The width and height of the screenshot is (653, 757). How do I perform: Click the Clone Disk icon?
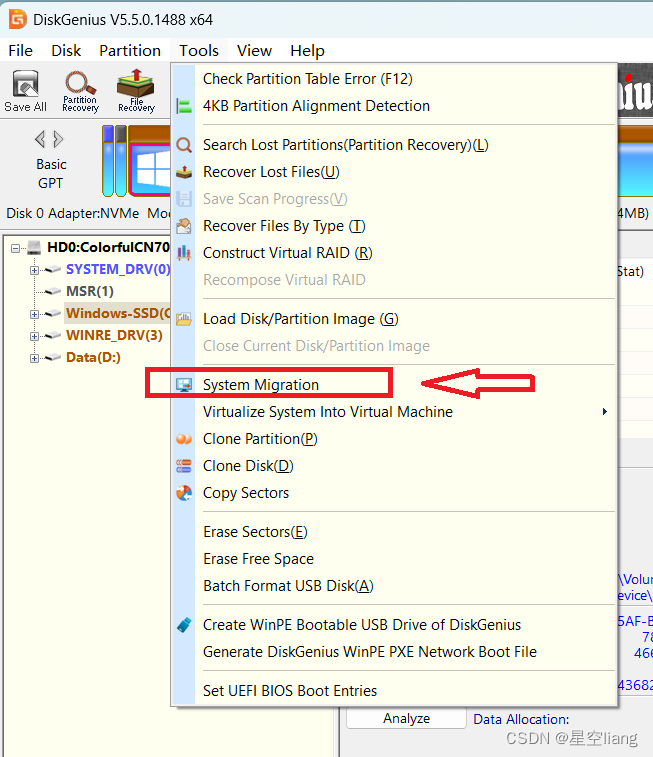pos(184,466)
